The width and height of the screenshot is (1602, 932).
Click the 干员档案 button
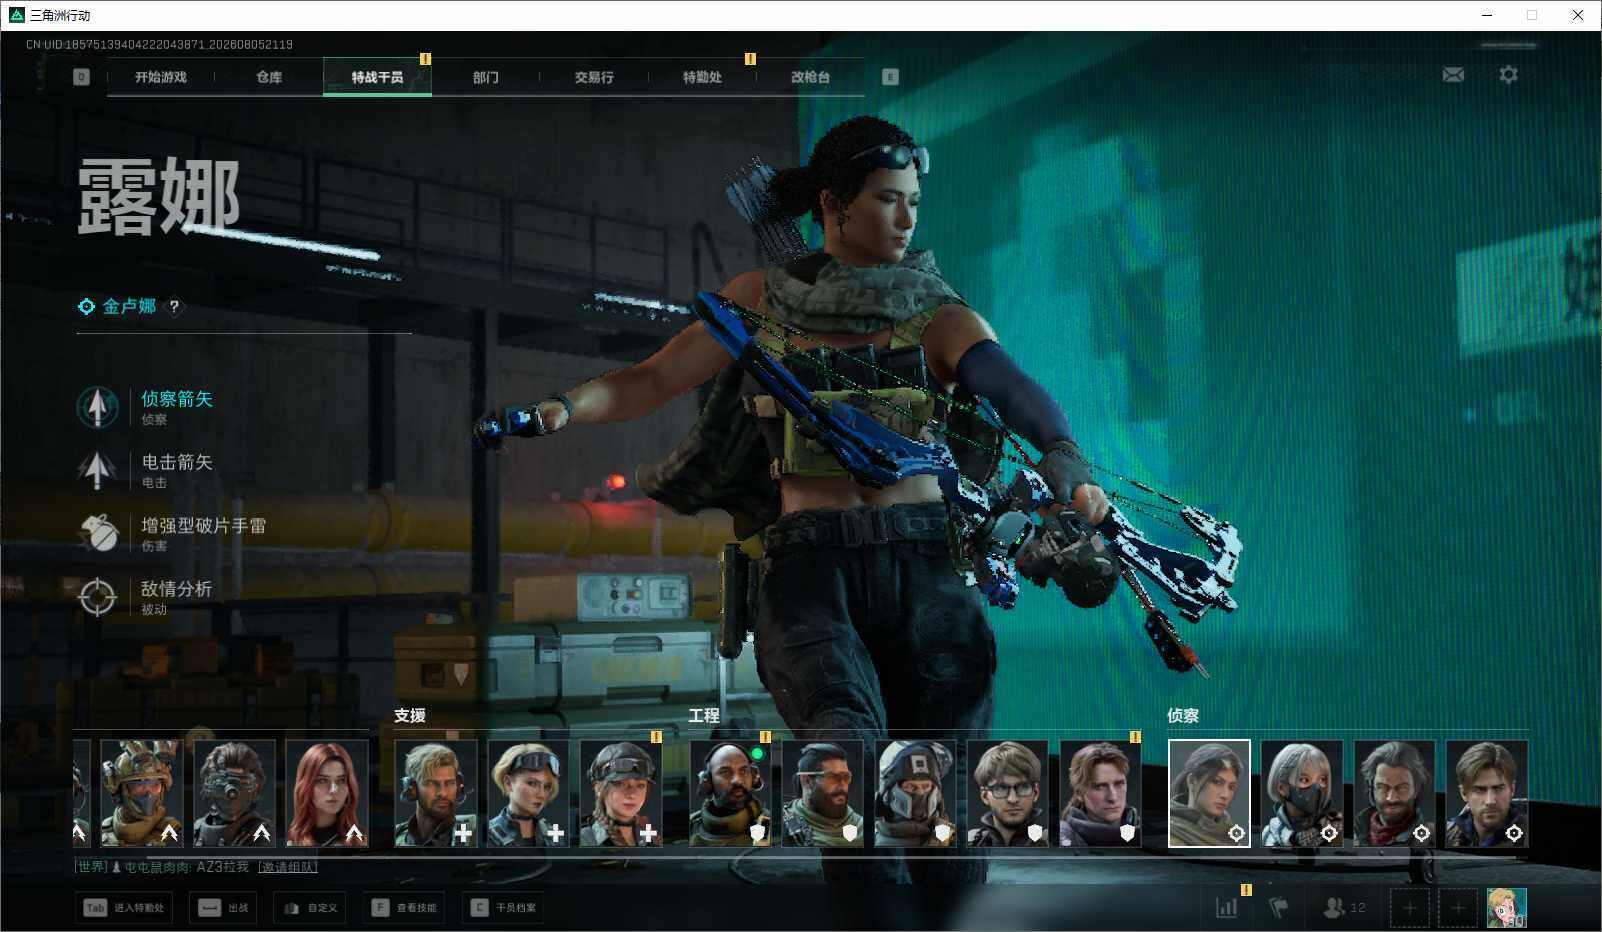point(504,908)
